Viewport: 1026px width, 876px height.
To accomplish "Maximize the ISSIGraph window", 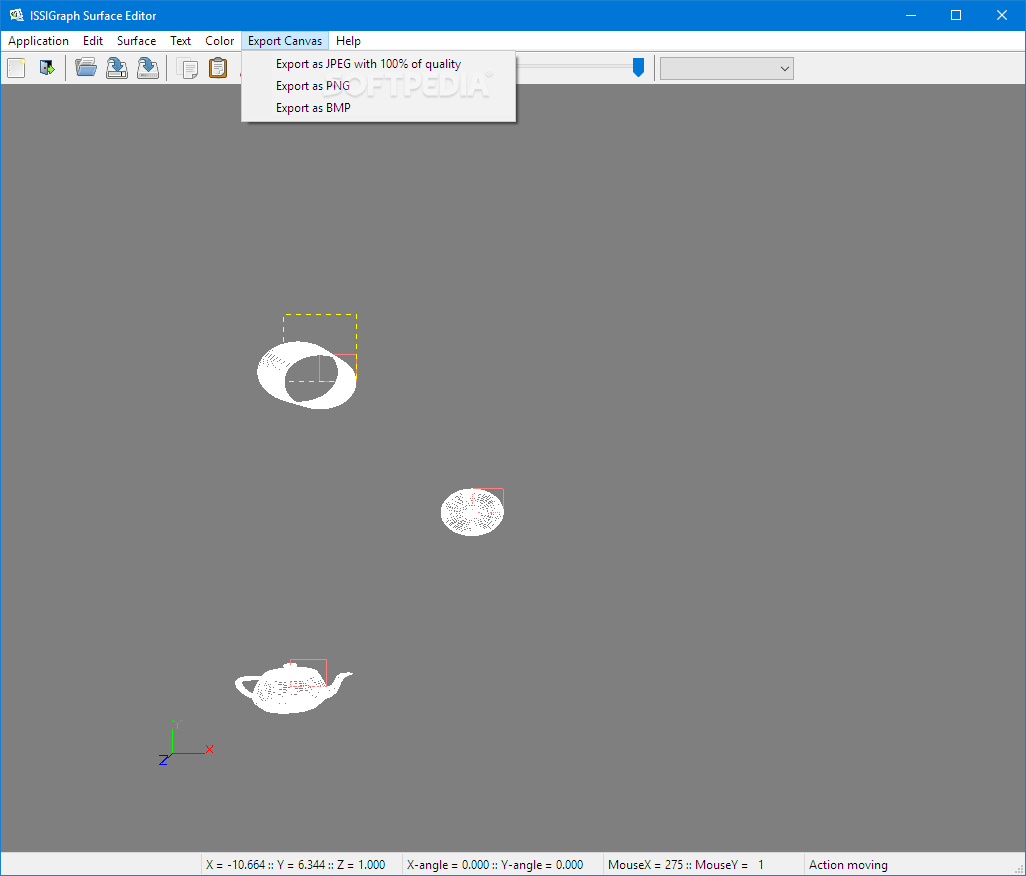I will point(956,15).
